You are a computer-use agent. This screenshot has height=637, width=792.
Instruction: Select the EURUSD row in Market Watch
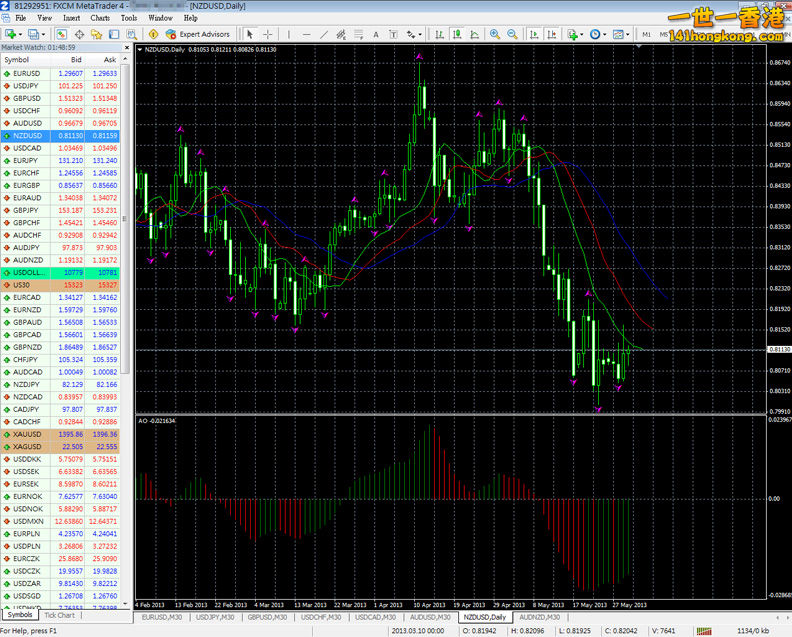(x=60, y=74)
